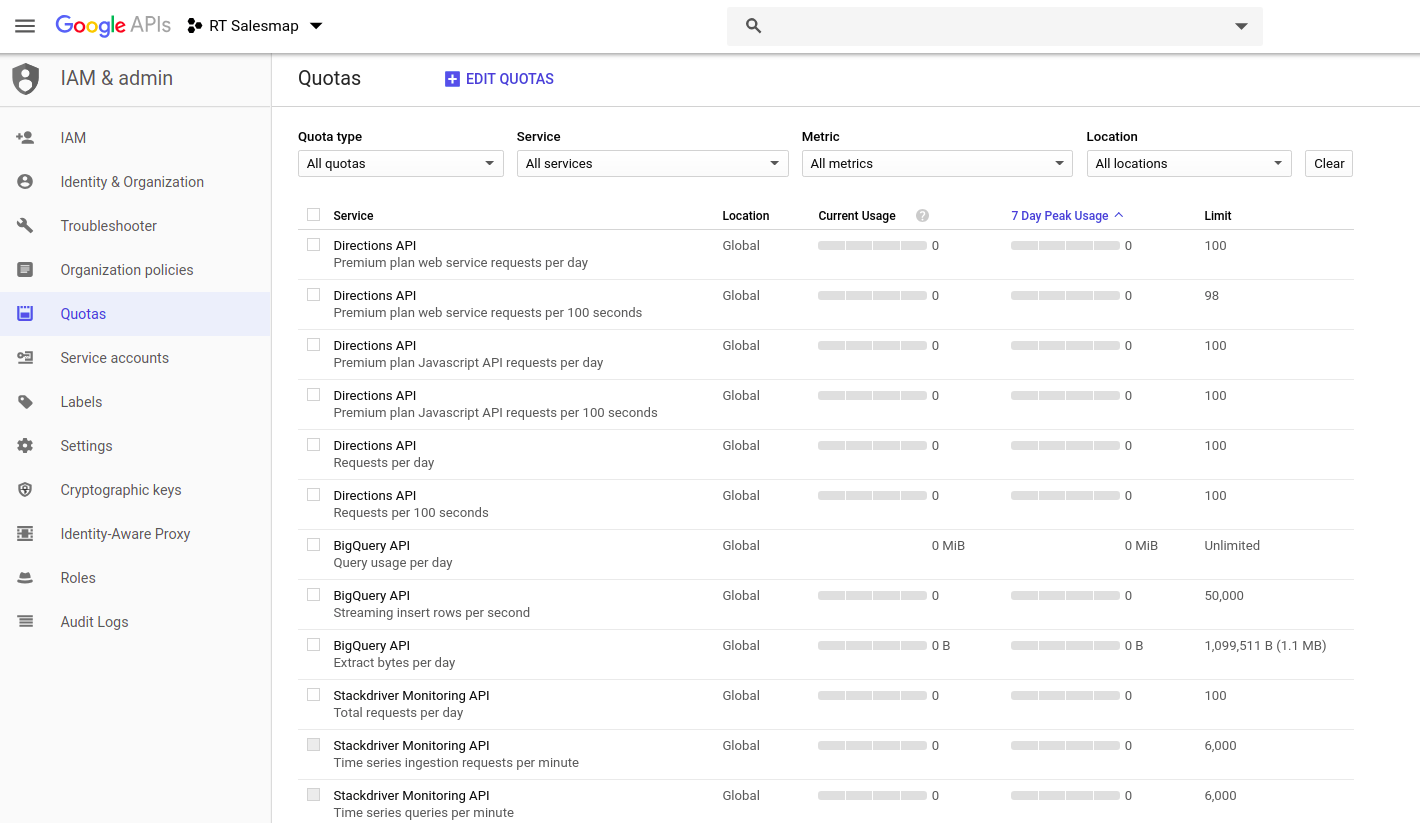Click the Settings gear icon
Viewport: 1420px width, 823px height.
click(25, 446)
